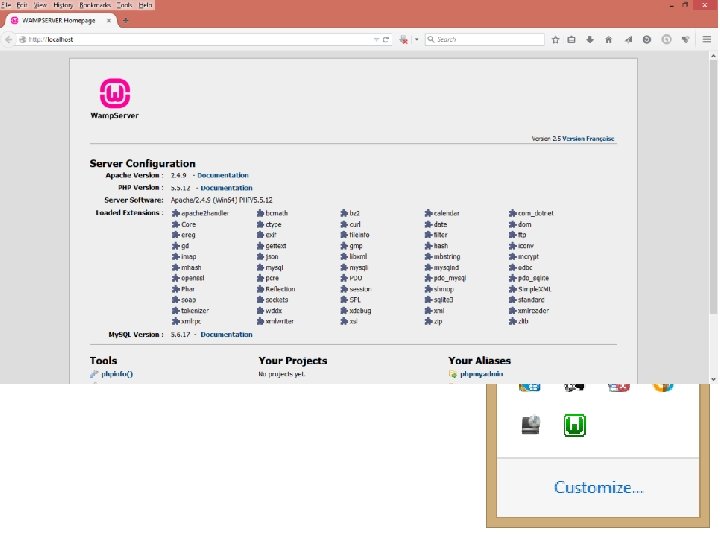Select the 'Apache/2.4.9 (Win64) PHP/5.5.12' text

coord(222,200)
